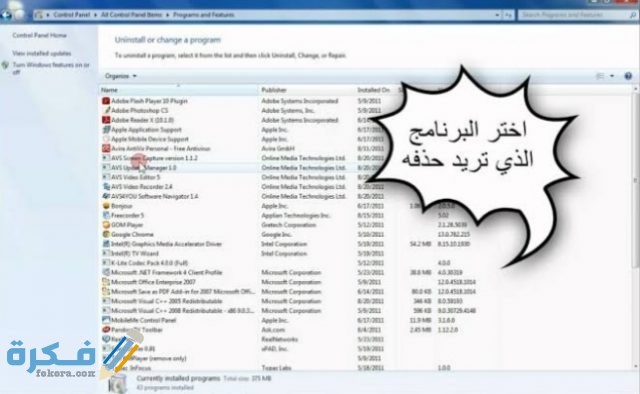Click the AVS4YOU Software Navigator icon
The width and height of the screenshot is (640, 394).
coord(106,196)
